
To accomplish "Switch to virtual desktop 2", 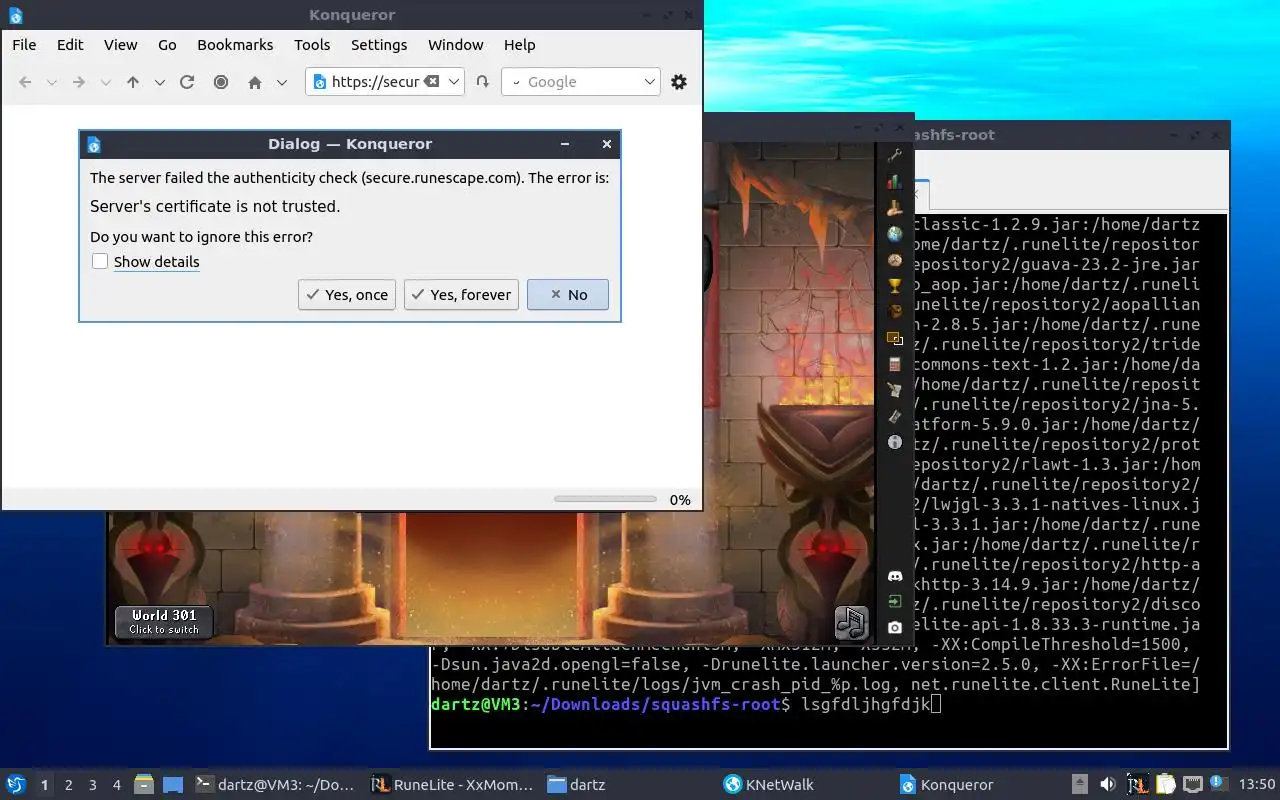I will click(x=68, y=785).
